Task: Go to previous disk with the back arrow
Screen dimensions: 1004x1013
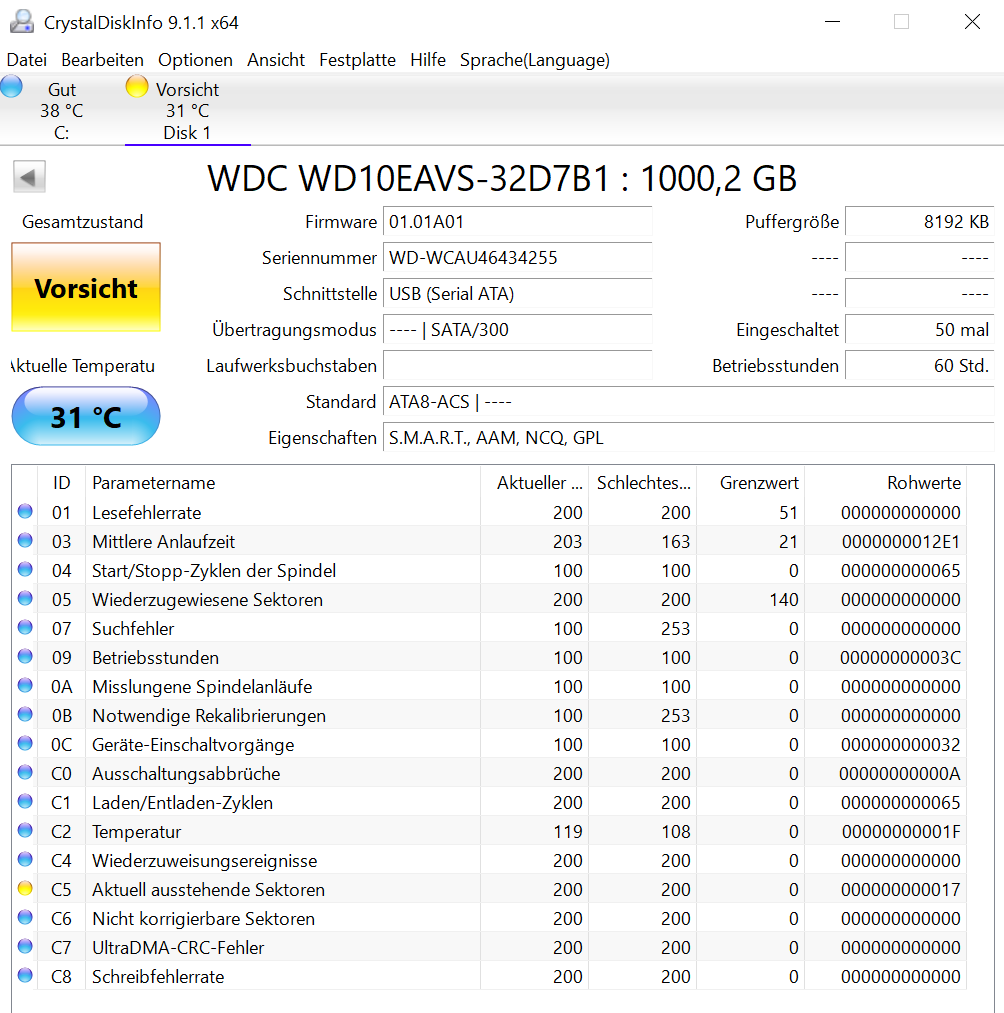Action: tap(29, 176)
